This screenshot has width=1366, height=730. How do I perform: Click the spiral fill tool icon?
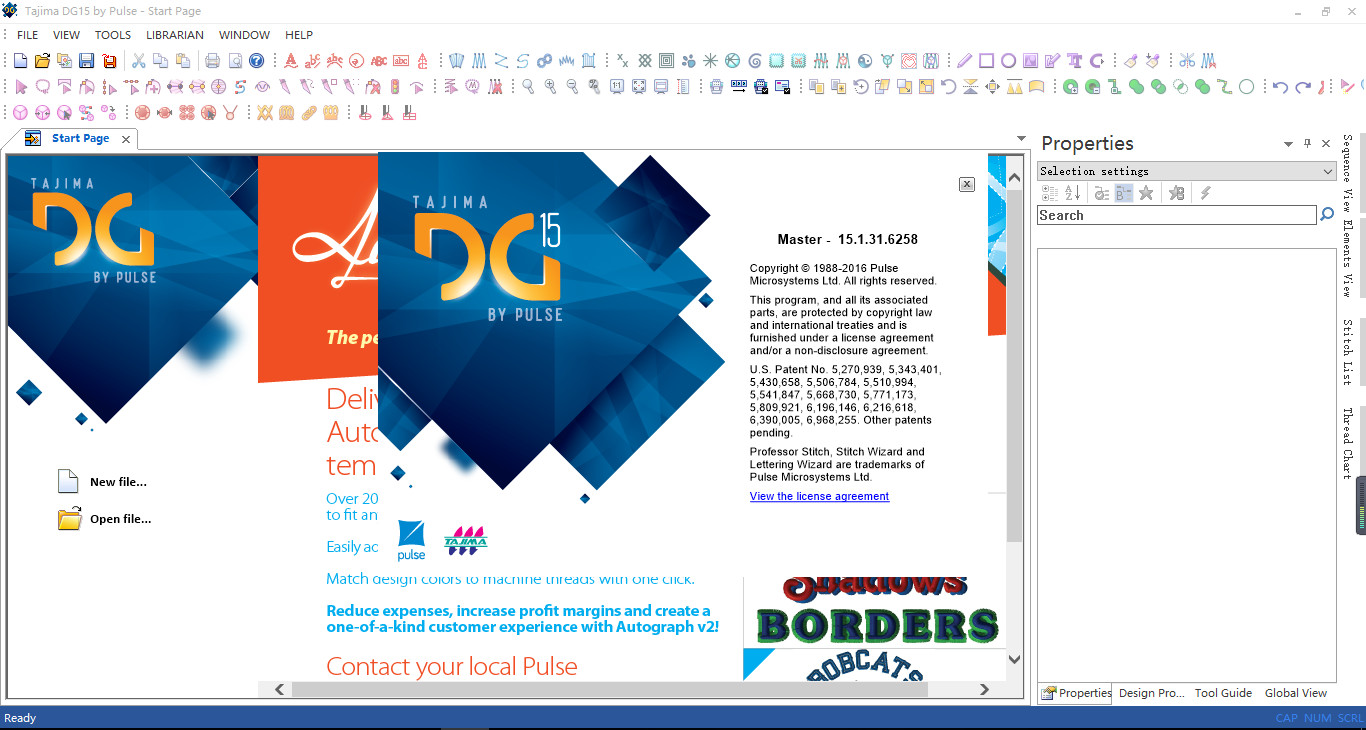(754, 61)
